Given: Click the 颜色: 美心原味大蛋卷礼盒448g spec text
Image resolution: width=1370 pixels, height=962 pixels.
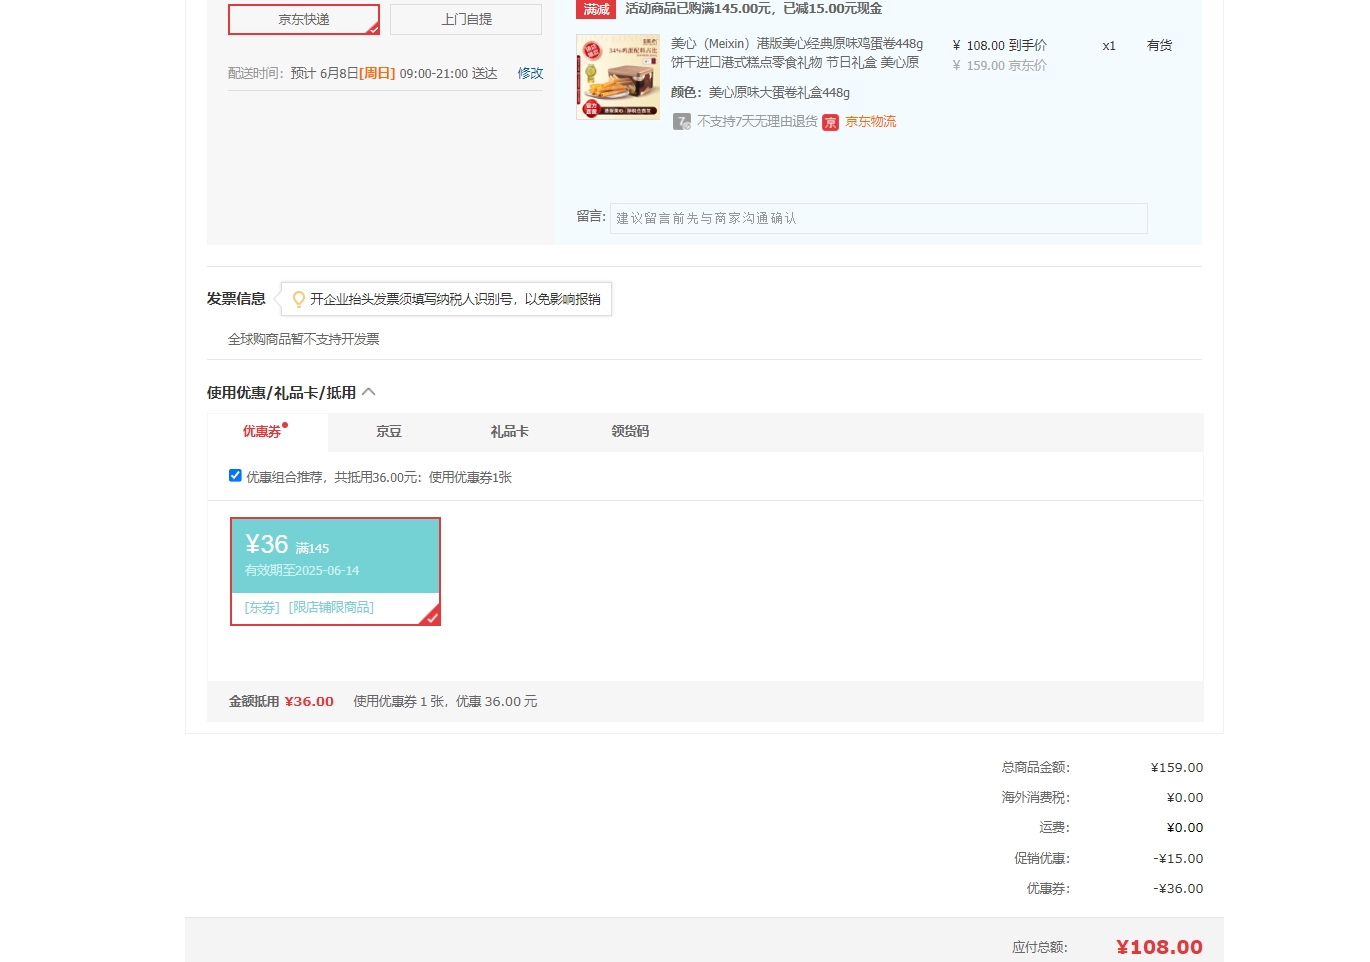Looking at the screenshot, I should [760, 93].
